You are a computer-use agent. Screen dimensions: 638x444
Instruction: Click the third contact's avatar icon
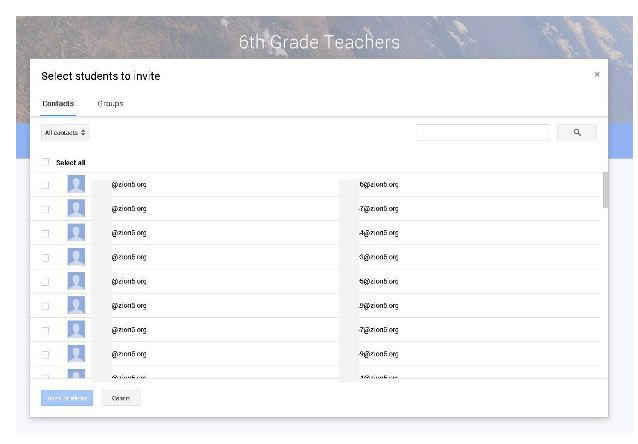click(76, 232)
